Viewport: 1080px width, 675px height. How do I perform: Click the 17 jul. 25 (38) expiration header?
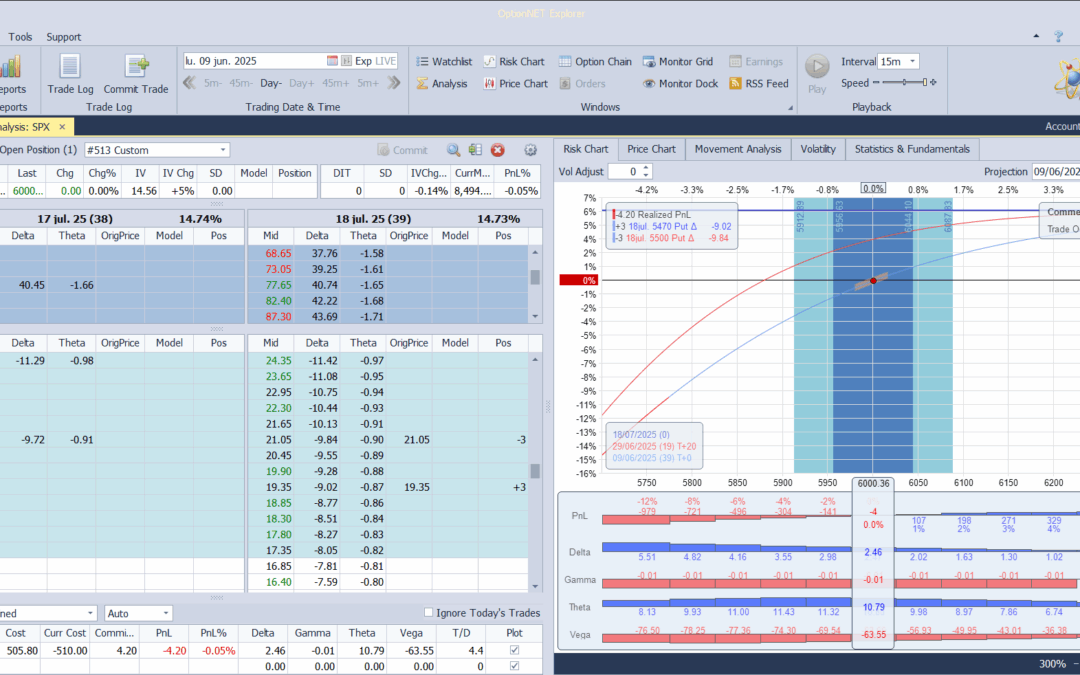point(123,219)
